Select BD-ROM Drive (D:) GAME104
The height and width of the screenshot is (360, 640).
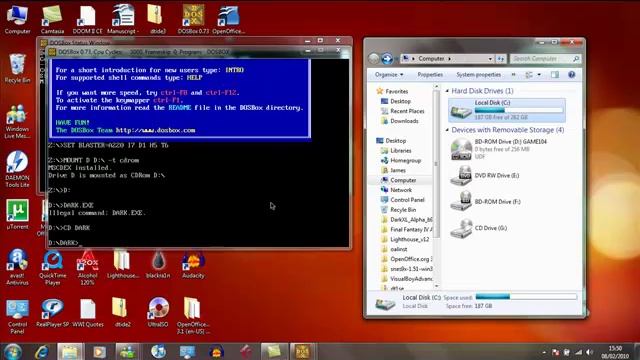506,149
